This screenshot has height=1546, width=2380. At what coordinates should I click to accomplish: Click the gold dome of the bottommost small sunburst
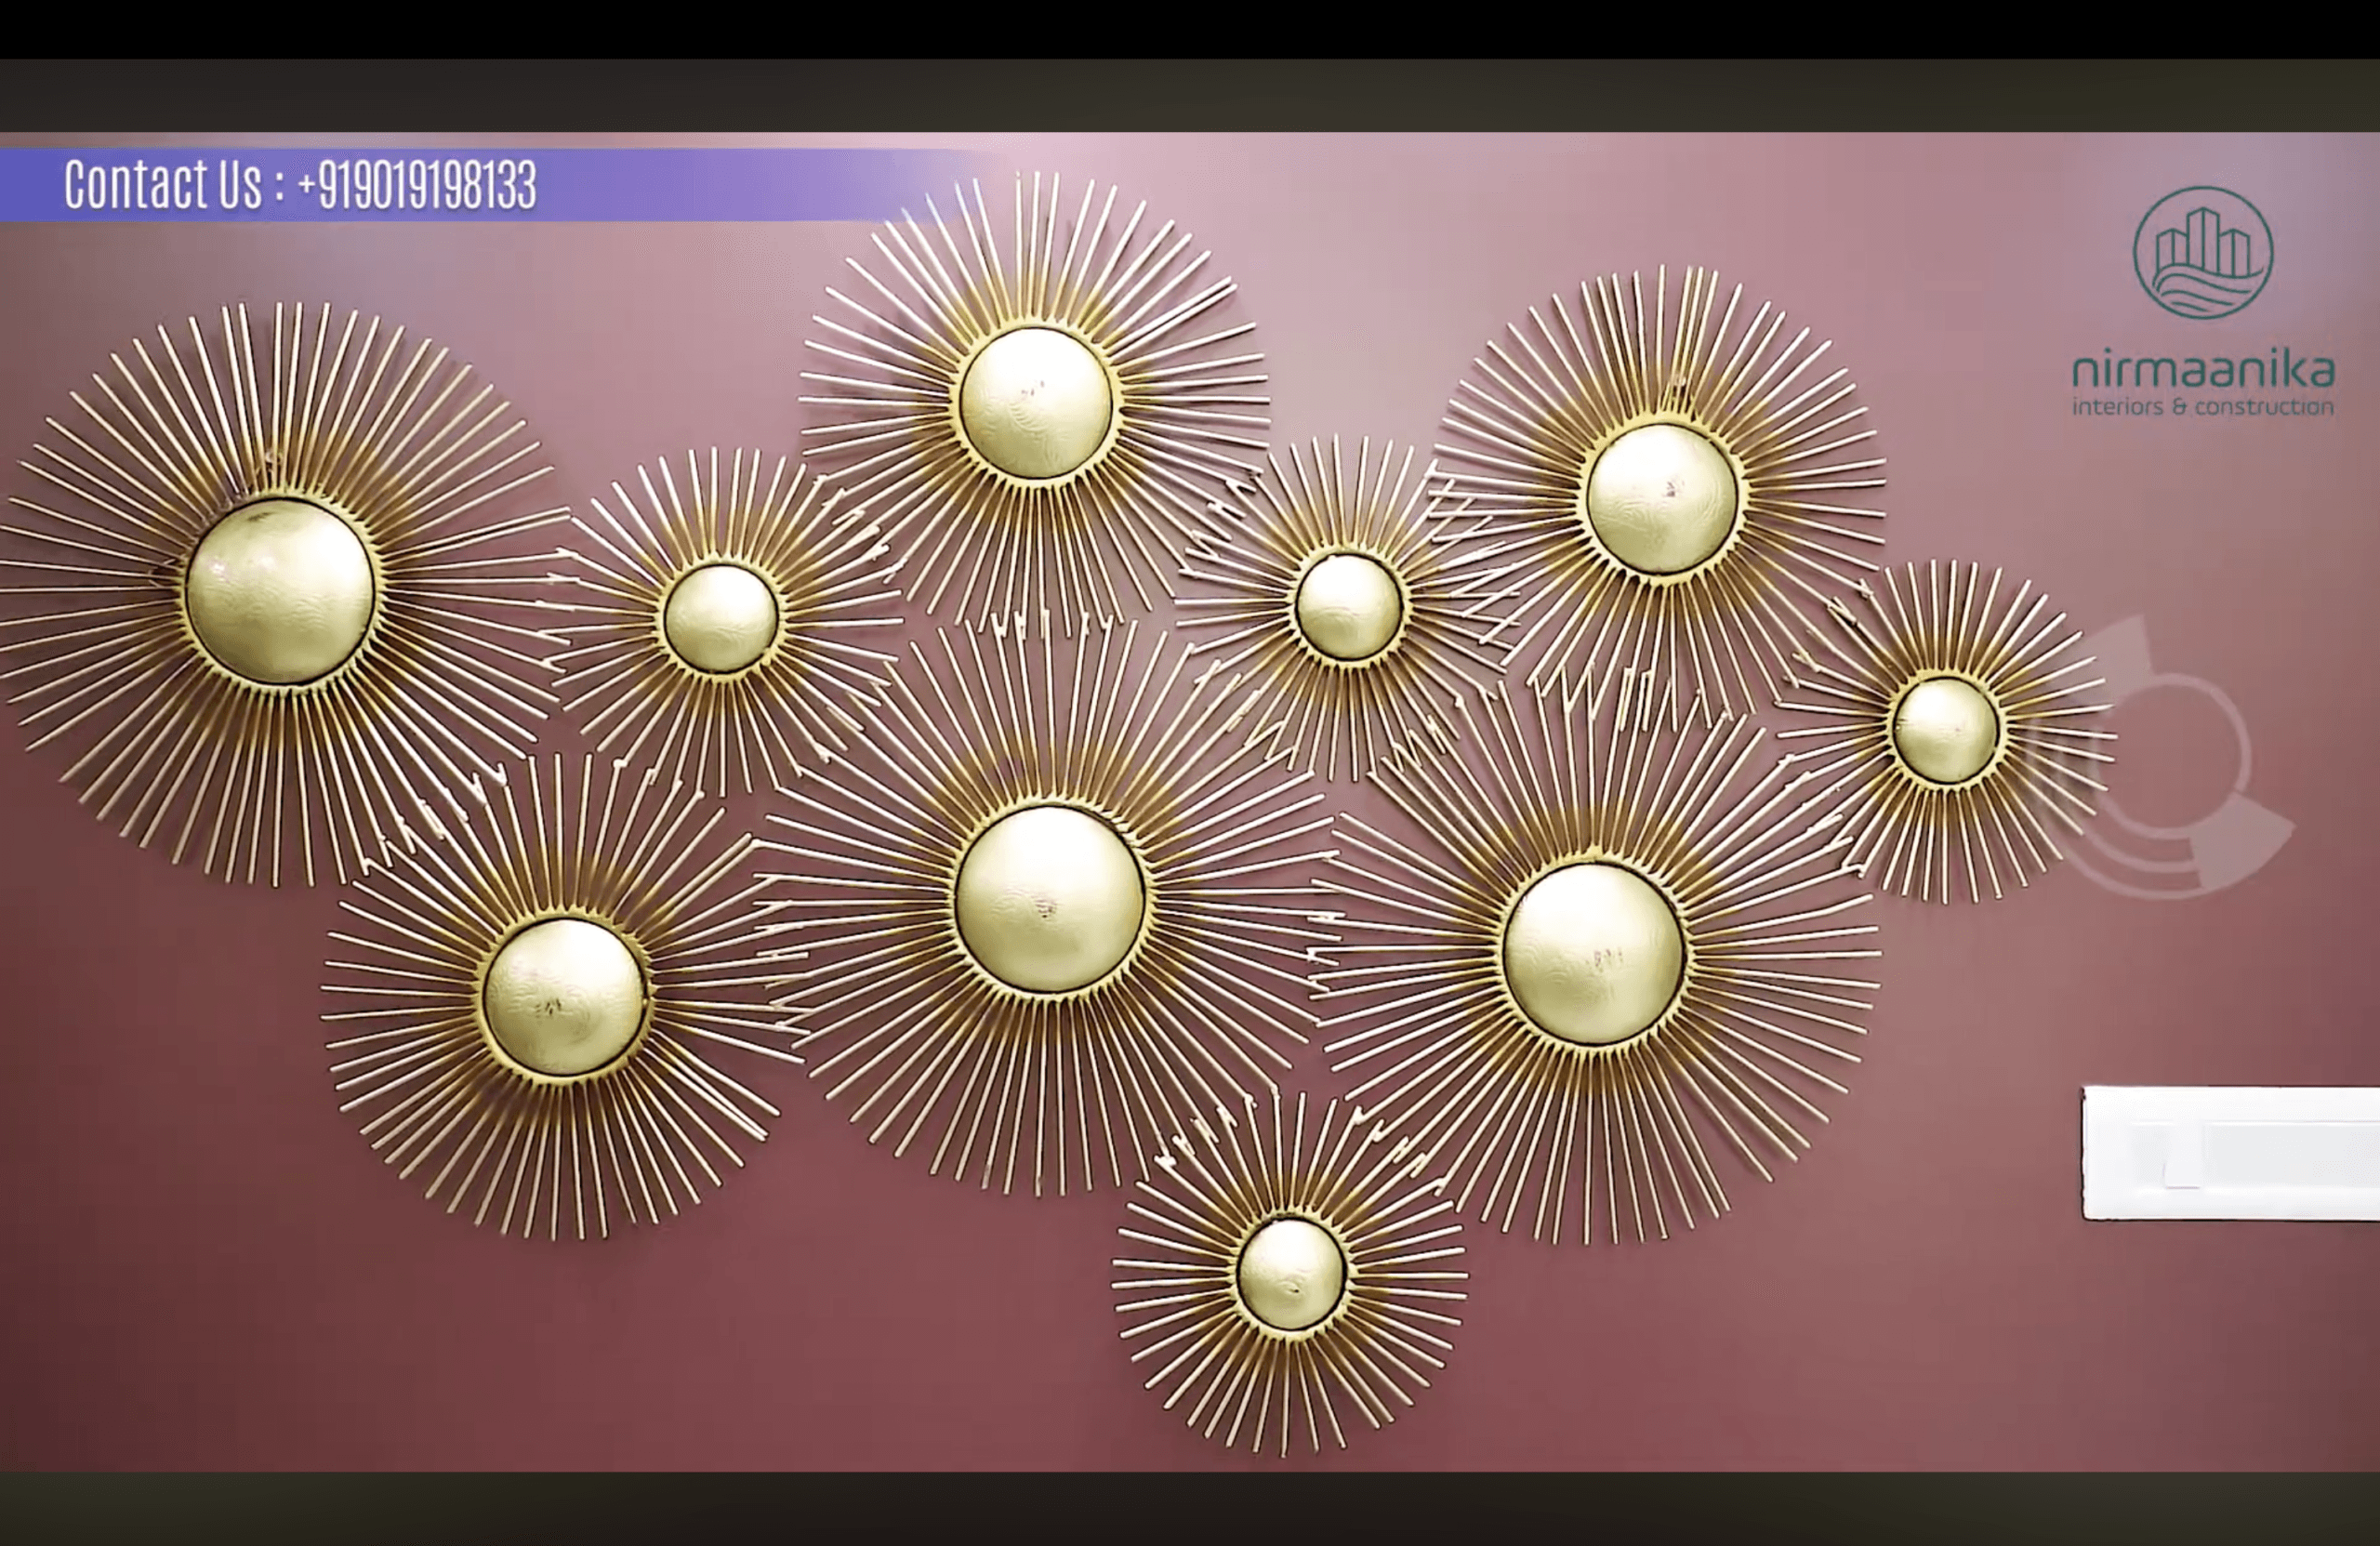pyautogui.click(x=1291, y=1274)
